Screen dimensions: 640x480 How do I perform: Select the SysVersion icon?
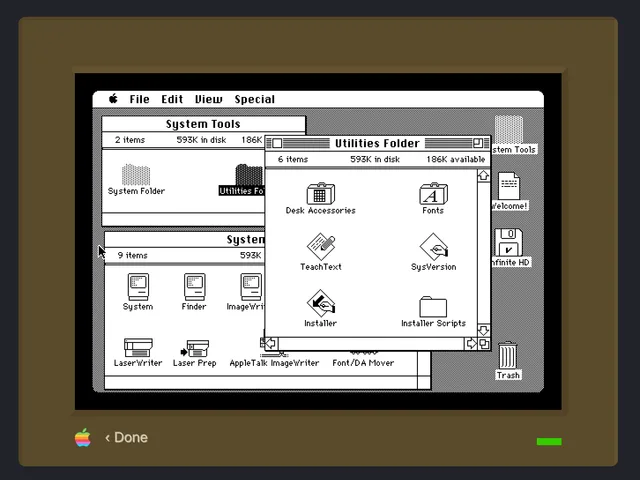coord(433,247)
